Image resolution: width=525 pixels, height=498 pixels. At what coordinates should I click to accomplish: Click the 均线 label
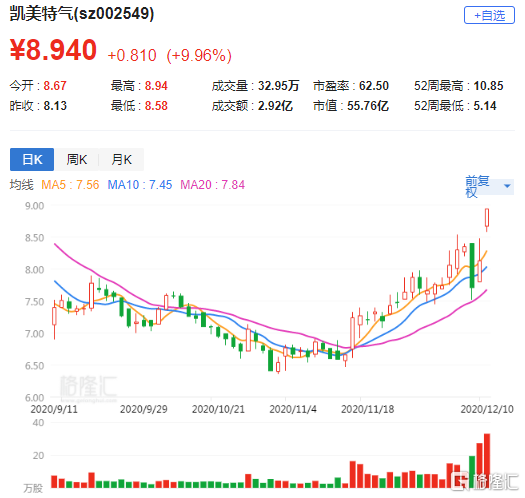pos(22,185)
